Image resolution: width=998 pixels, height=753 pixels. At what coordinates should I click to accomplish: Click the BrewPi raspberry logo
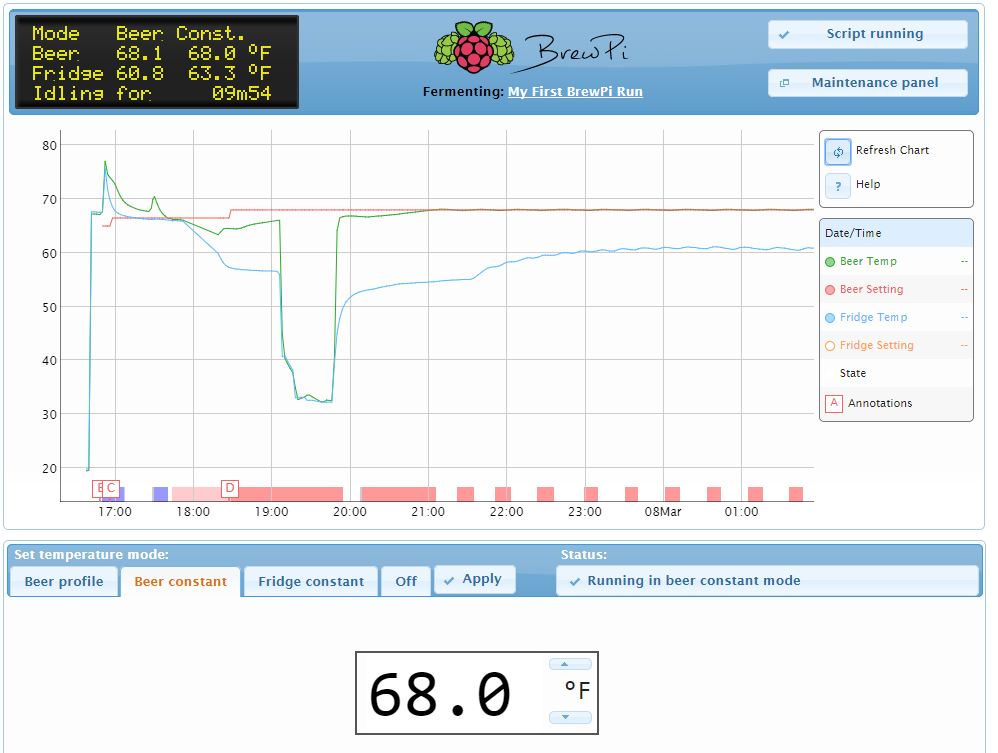(x=474, y=46)
